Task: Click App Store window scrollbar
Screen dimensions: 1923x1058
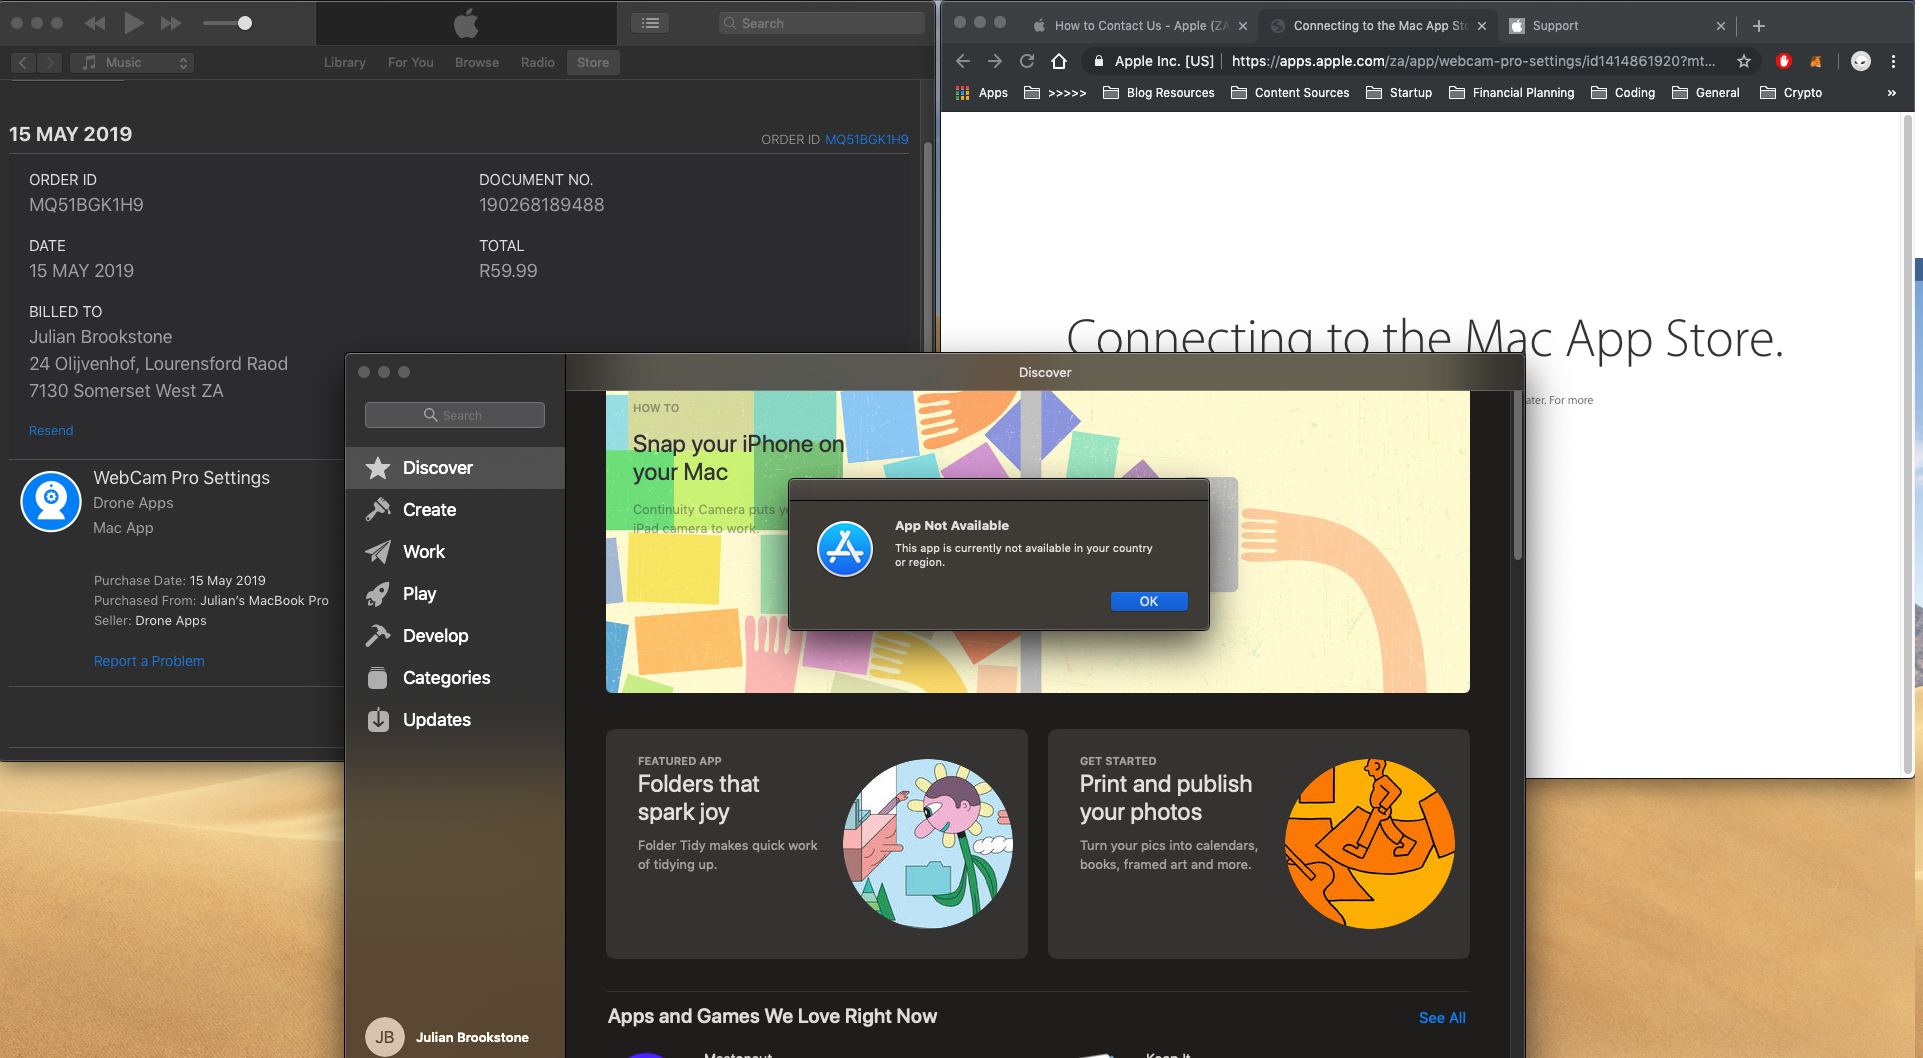Action: pyautogui.click(x=1517, y=475)
